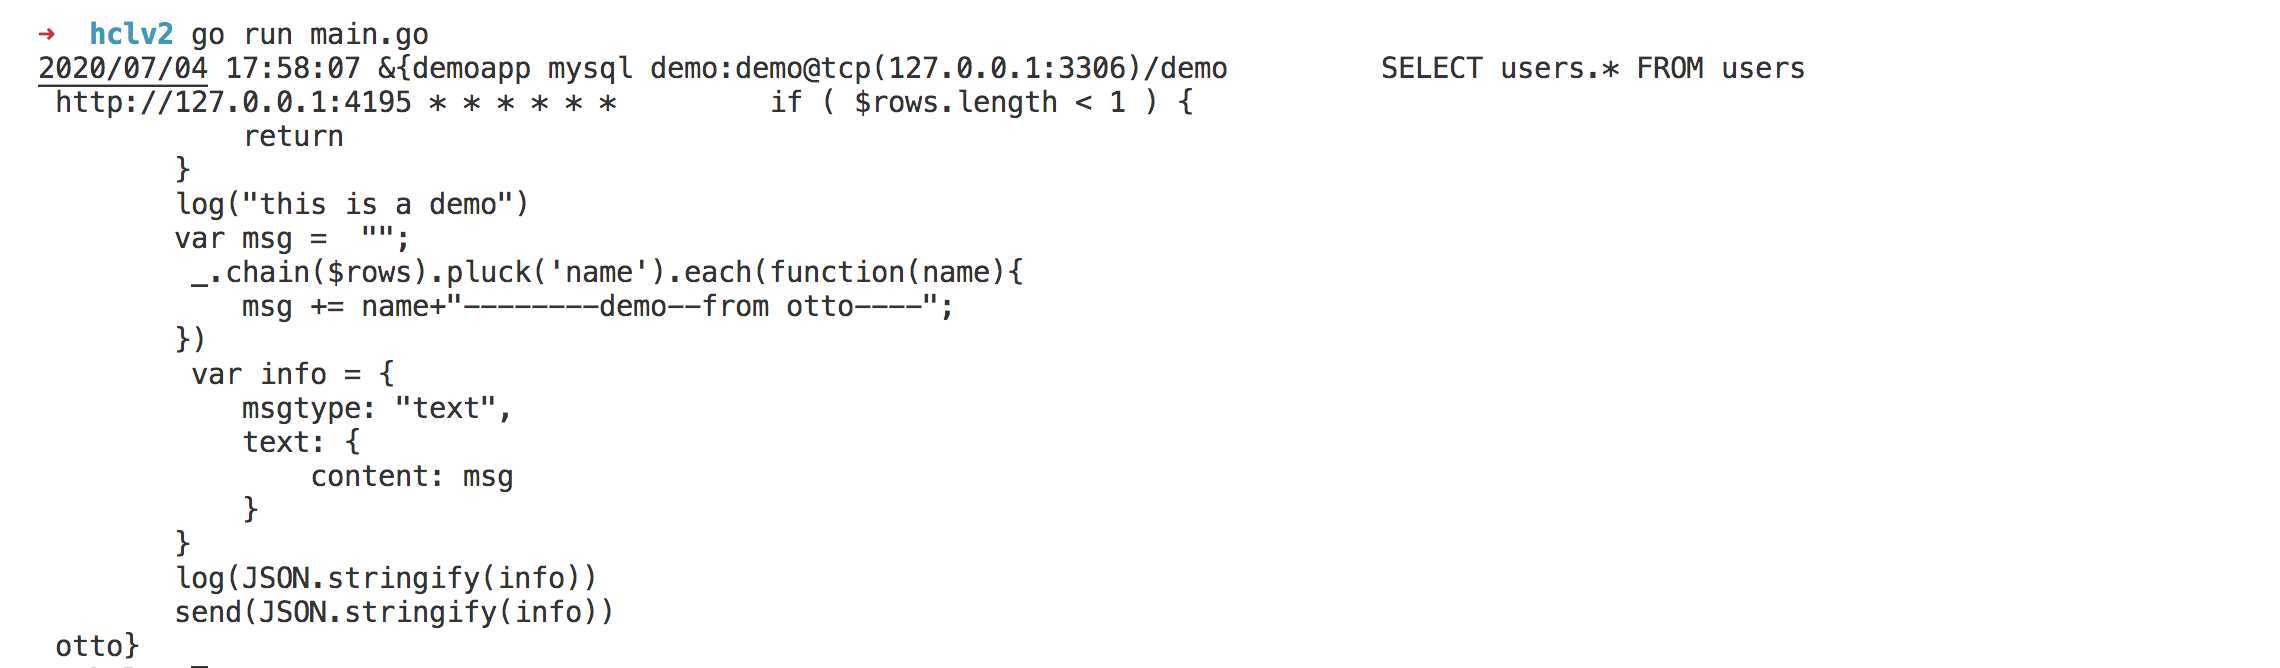Click the underlined date 2020/07/04

pos(123,68)
